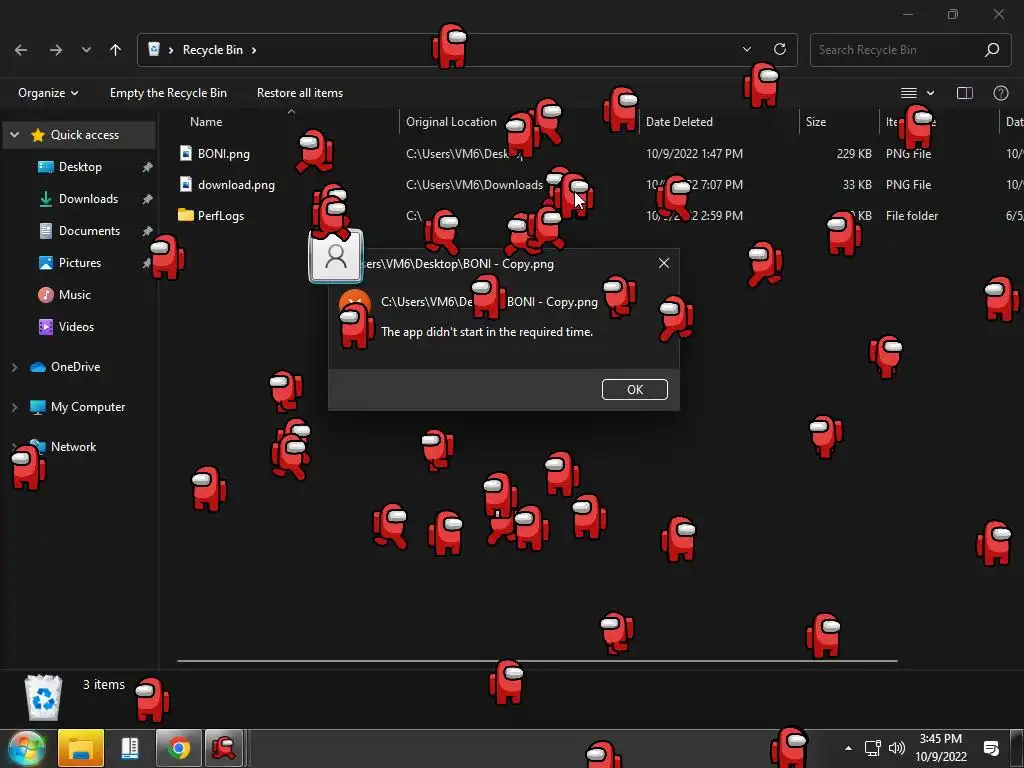Select OneDrive in navigation pane
Image resolution: width=1024 pixels, height=768 pixels.
(x=76, y=366)
